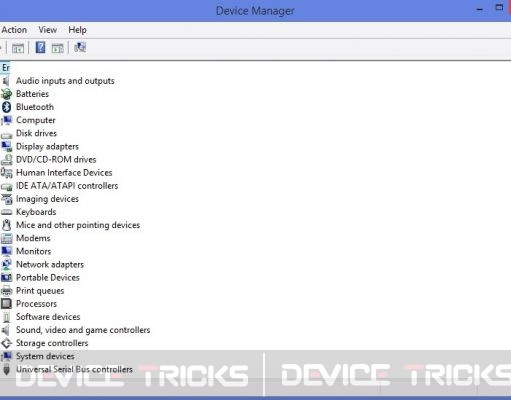Select the Storage controllers entry

coord(52,343)
